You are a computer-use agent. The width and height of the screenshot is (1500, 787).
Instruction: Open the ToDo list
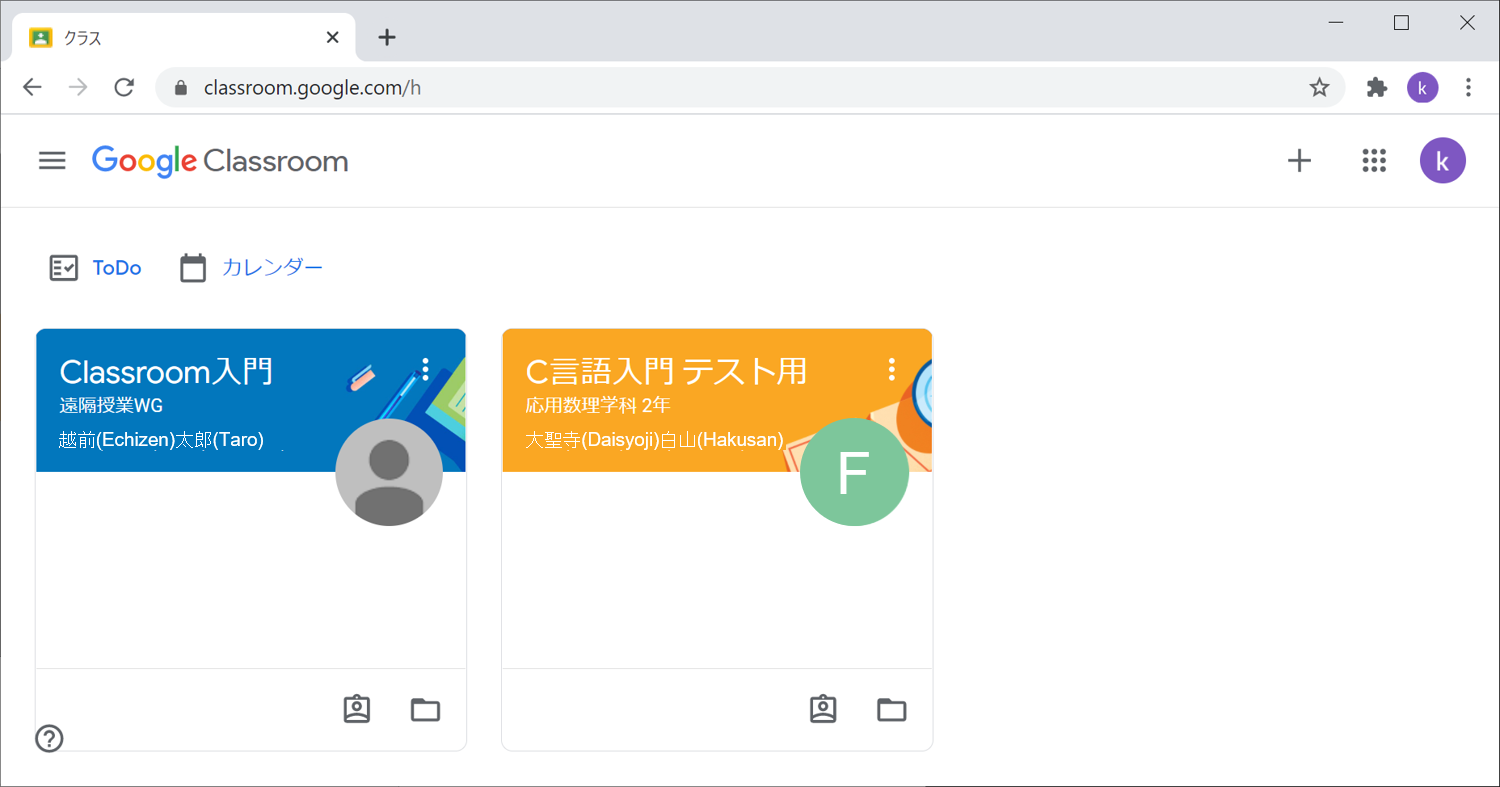click(117, 268)
